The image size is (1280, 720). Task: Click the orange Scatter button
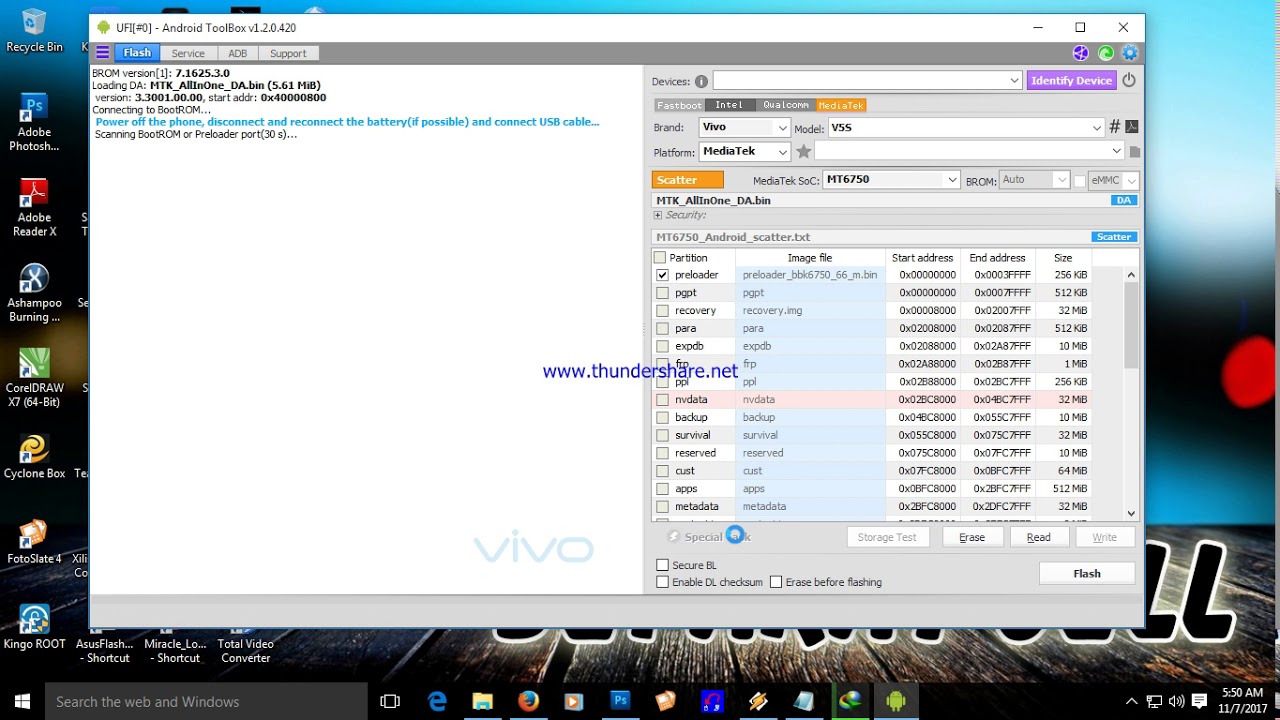coord(687,180)
